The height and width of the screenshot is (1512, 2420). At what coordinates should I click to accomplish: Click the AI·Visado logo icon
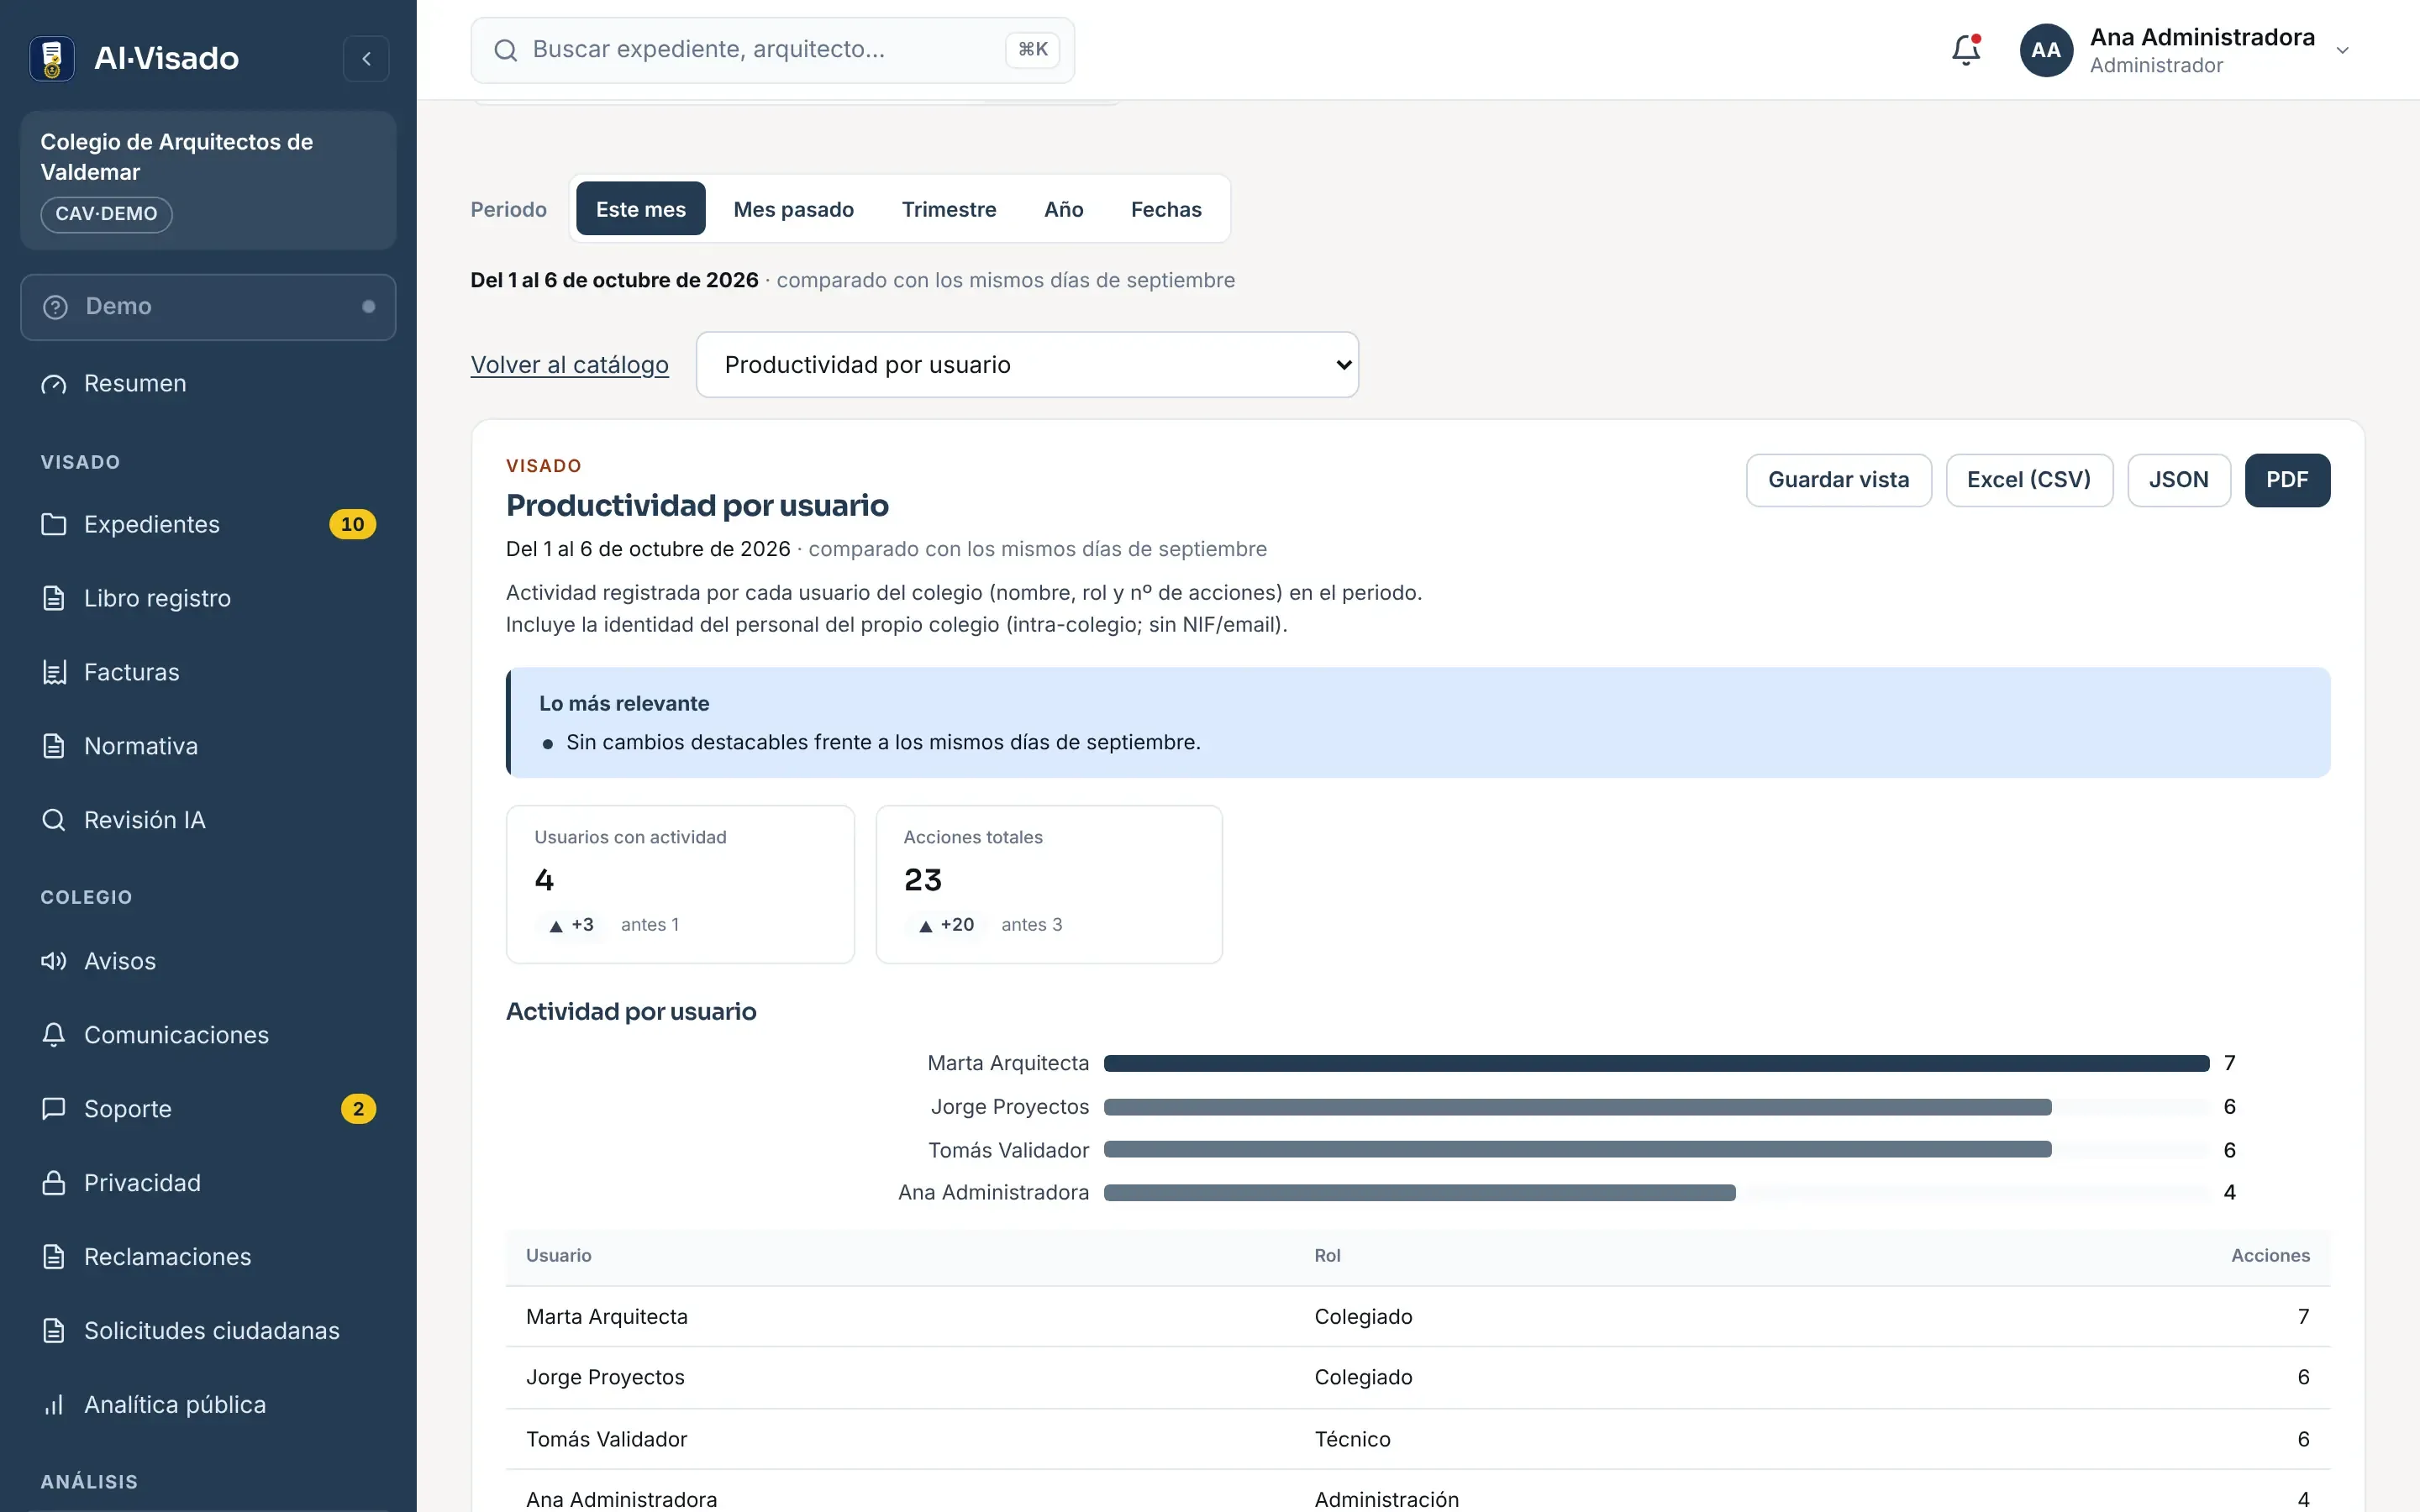52,58
